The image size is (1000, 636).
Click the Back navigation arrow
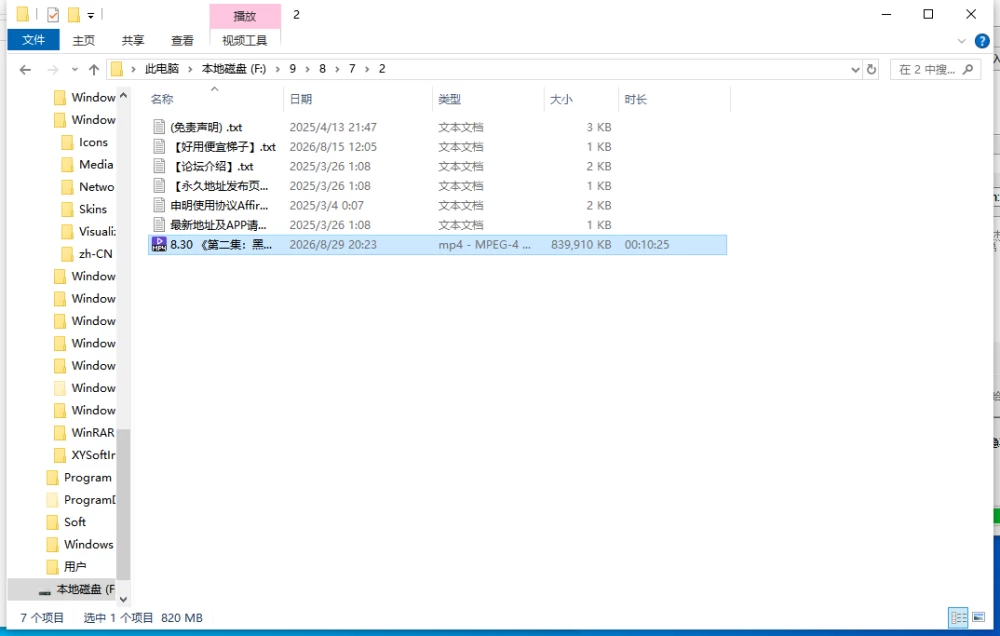point(25,70)
